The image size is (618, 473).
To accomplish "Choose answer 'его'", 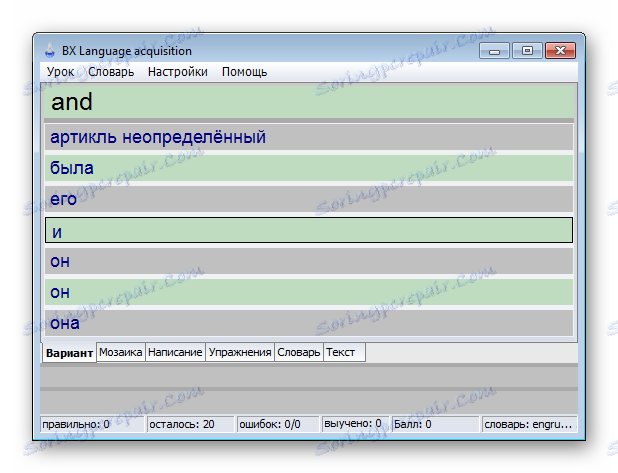I will (x=309, y=199).
